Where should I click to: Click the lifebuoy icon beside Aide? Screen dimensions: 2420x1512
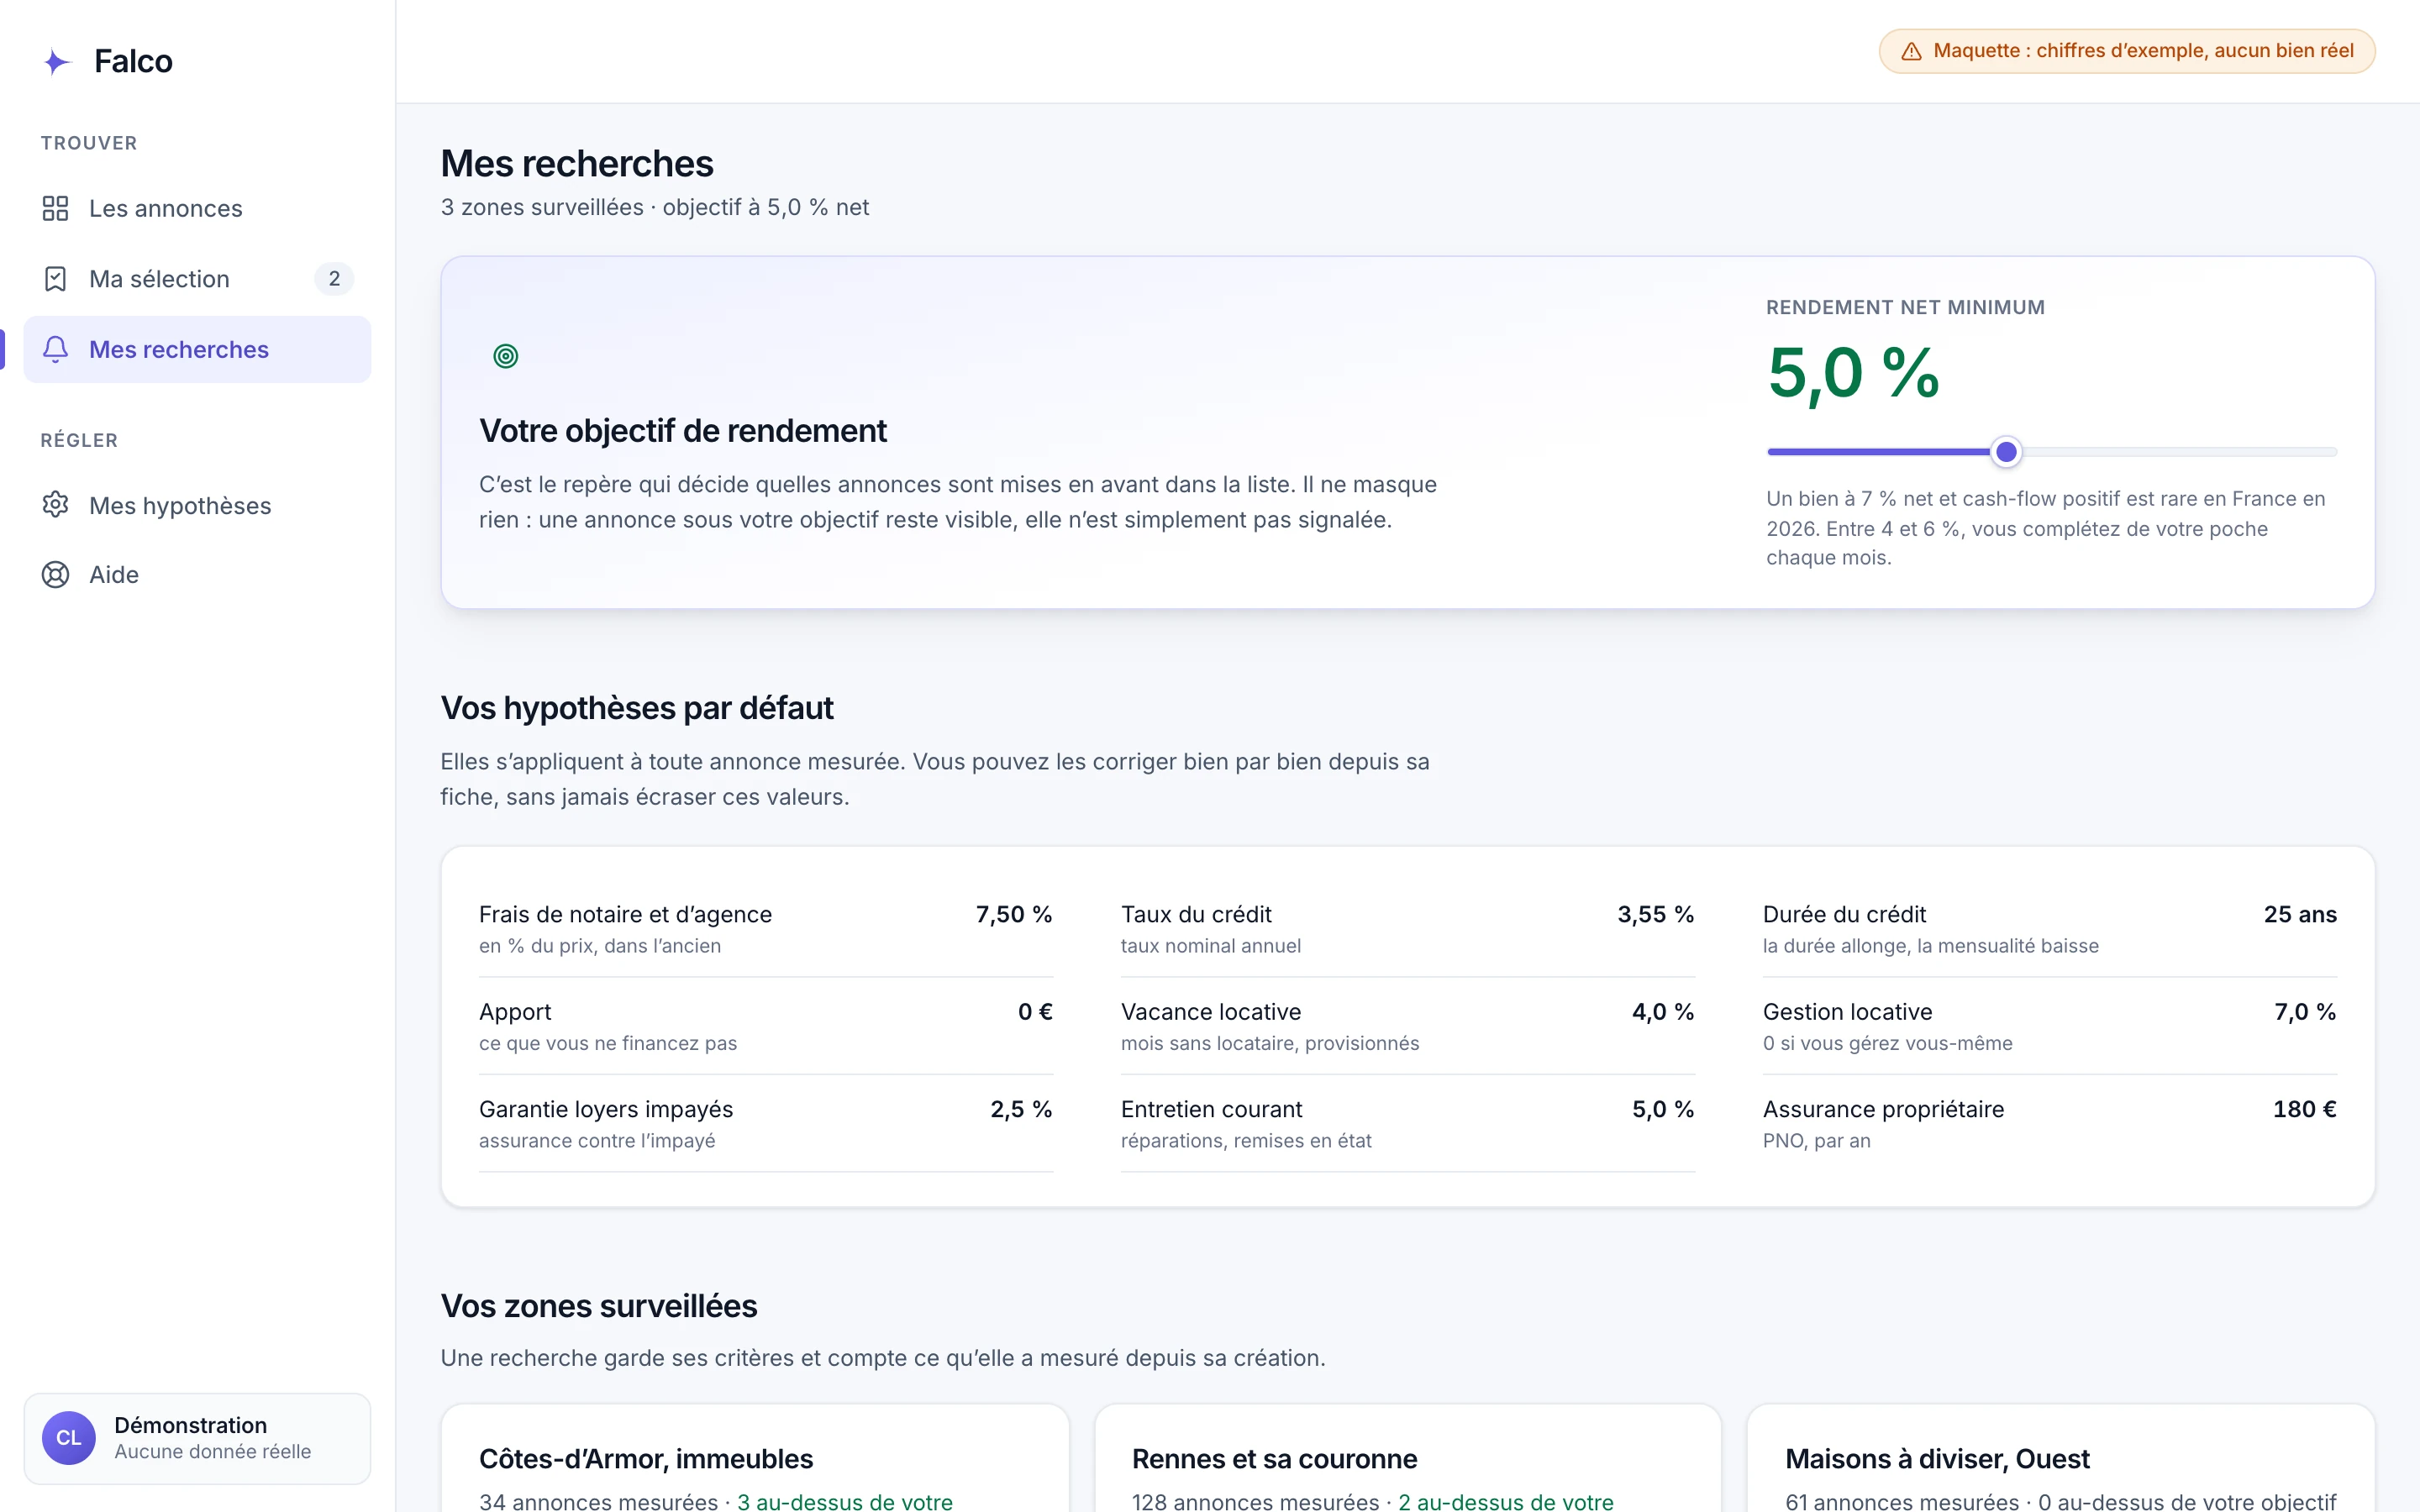pyautogui.click(x=55, y=575)
